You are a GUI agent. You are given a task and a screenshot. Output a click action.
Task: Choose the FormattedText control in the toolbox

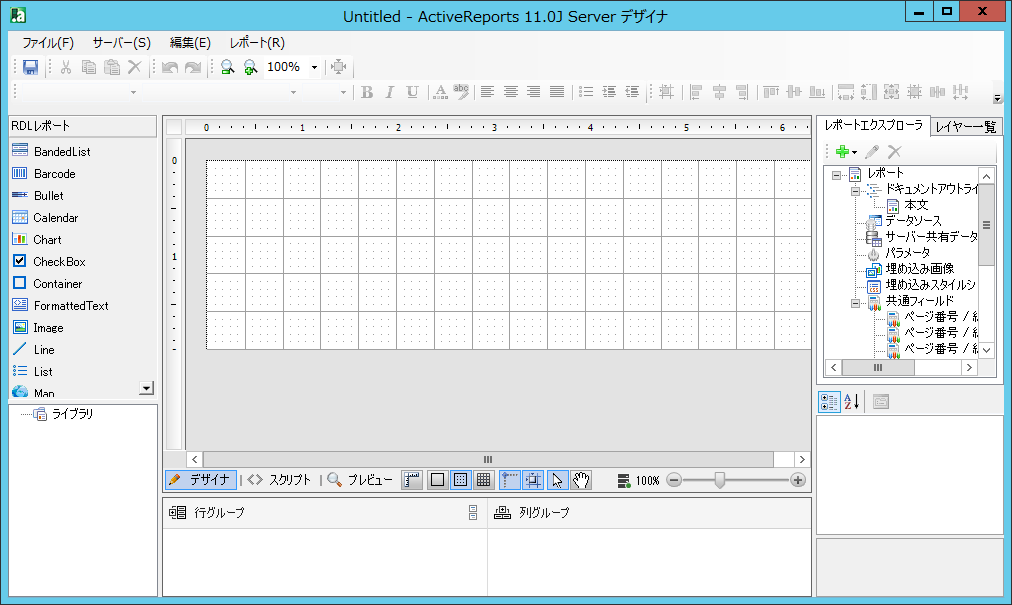[70, 306]
